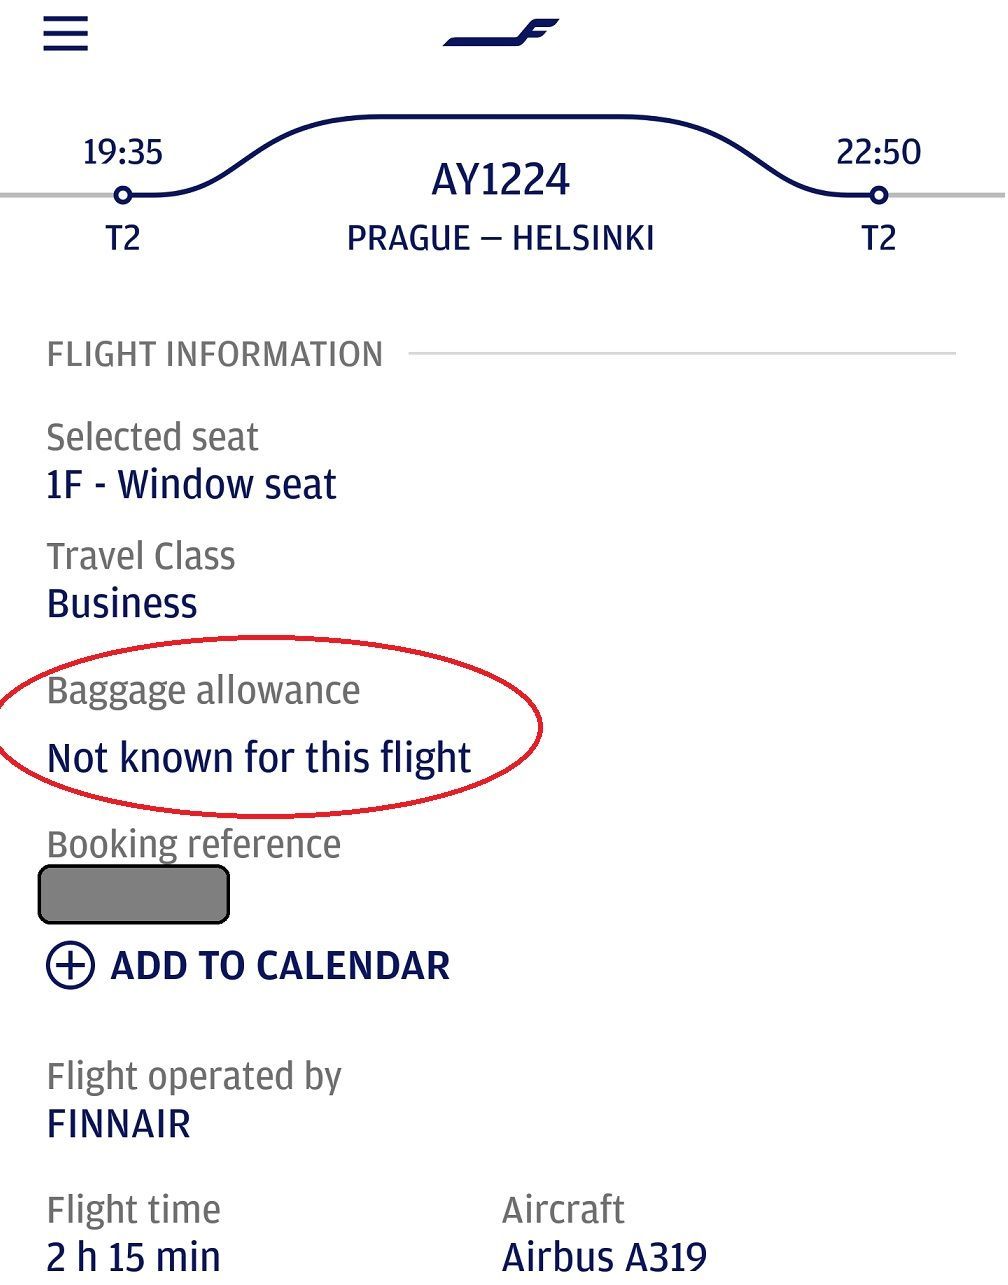The height and width of the screenshot is (1285, 1008).
Task: Tap the arrival point marker at 22:50
Action: tap(878, 195)
